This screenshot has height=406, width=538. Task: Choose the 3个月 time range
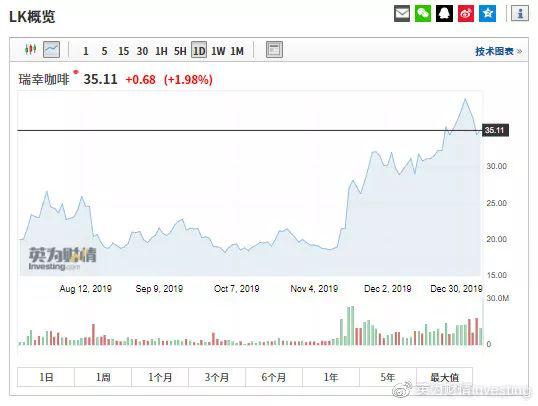[x=217, y=378]
